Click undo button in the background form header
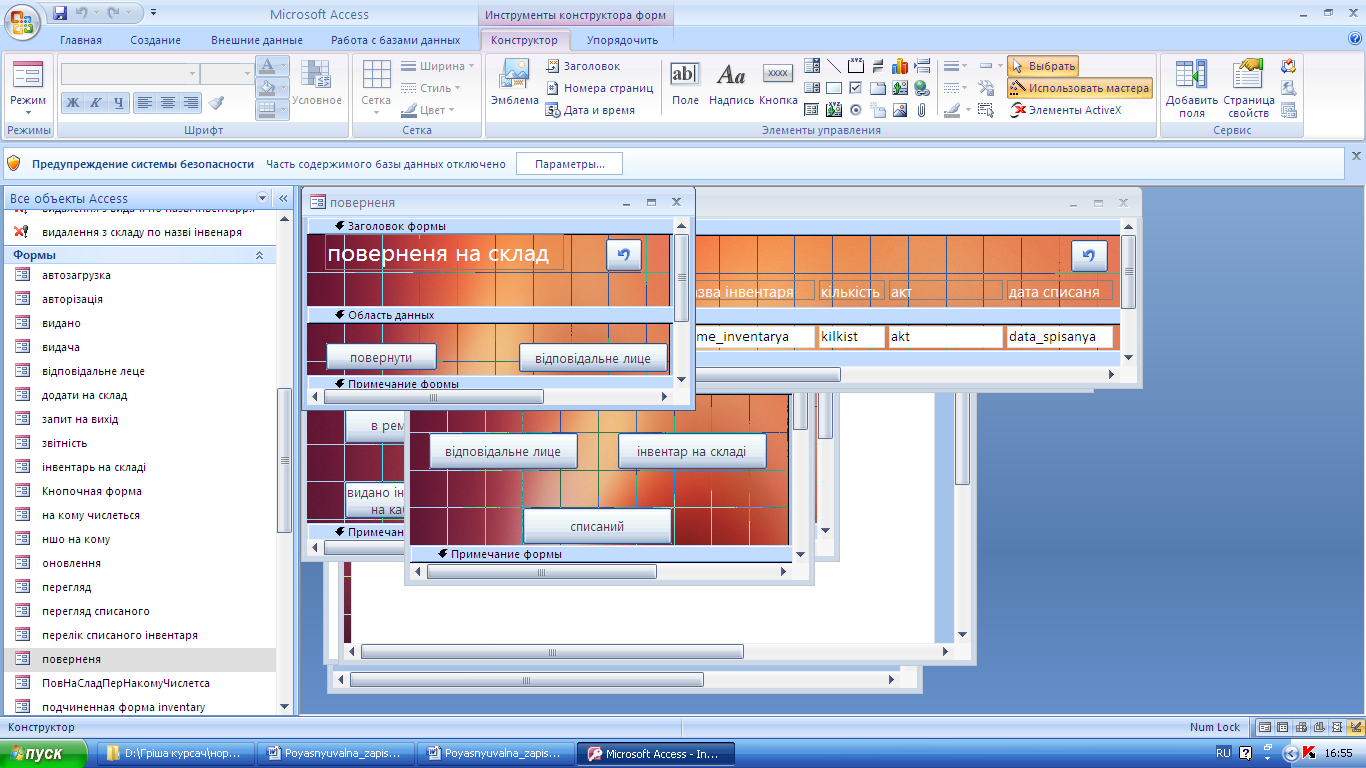The height and width of the screenshot is (768, 1366). (x=1089, y=256)
